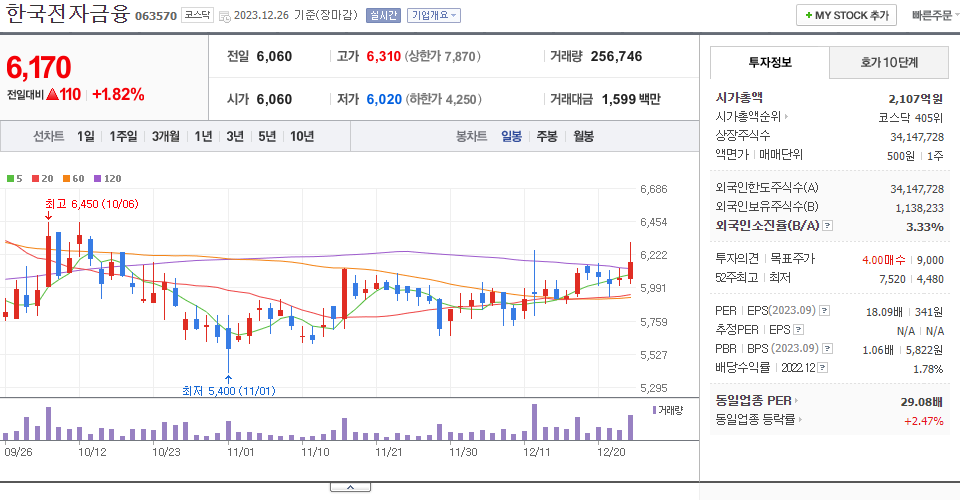This screenshot has width=960, height=500.
Task: Click the 상장주식수 value 34,147,728
Action: click(917, 137)
